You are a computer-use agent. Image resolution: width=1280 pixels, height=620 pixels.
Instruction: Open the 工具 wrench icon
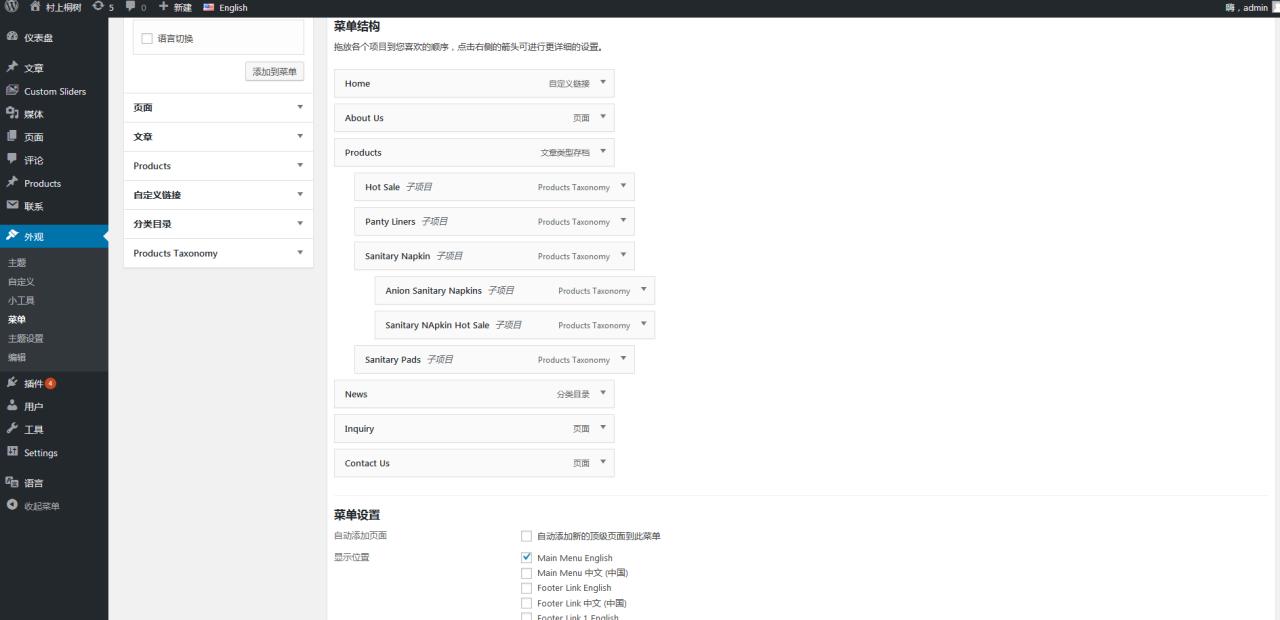(12, 429)
